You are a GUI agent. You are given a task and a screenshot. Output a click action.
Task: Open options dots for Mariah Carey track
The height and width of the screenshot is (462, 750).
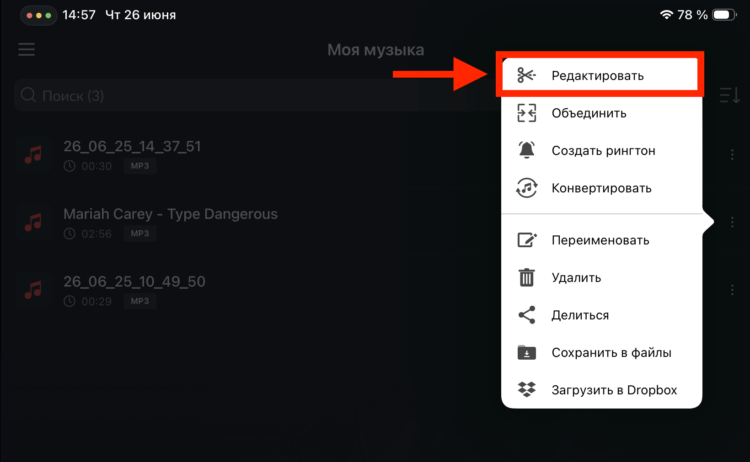(732, 222)
